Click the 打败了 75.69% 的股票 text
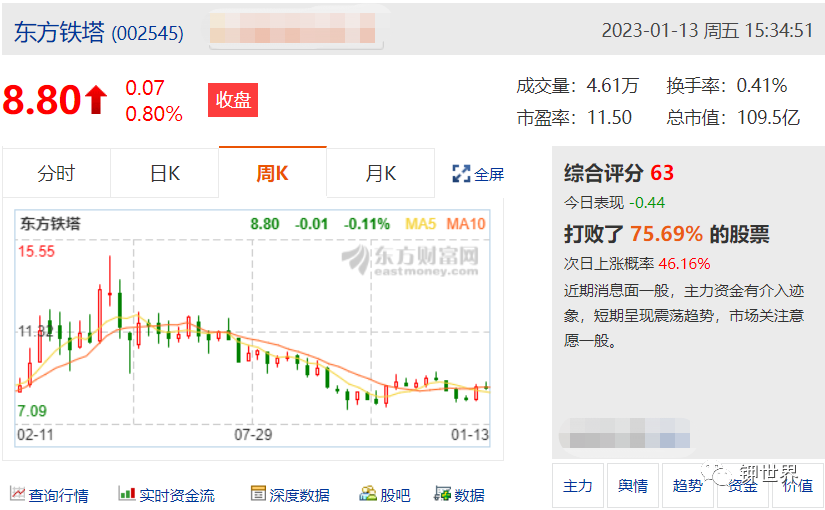 [x=667, y=234]
